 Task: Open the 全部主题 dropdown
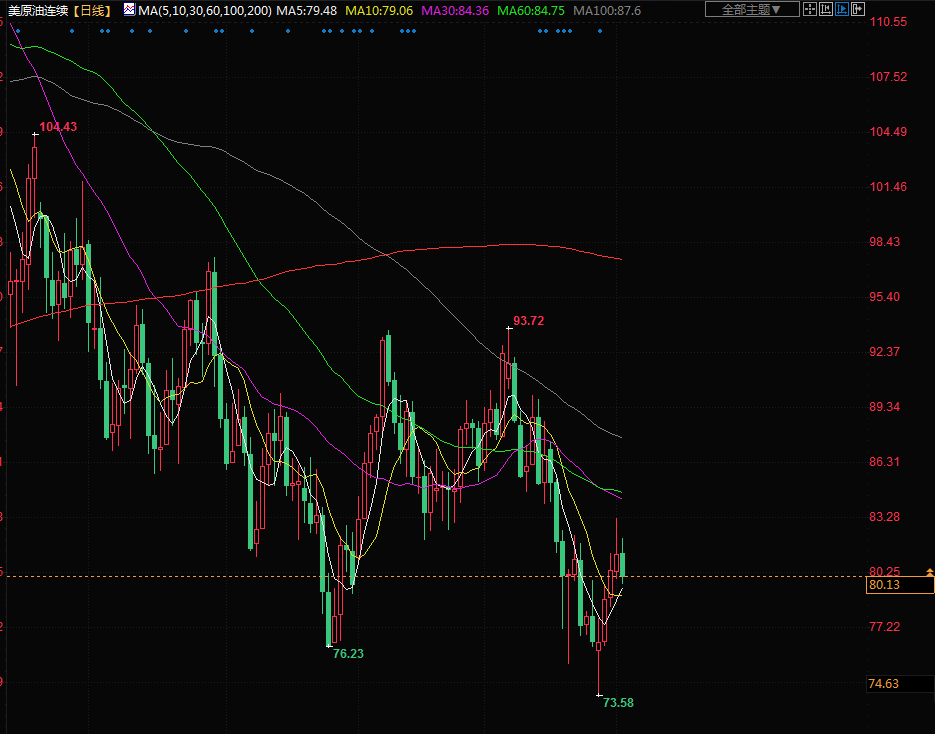pos(751,9)
